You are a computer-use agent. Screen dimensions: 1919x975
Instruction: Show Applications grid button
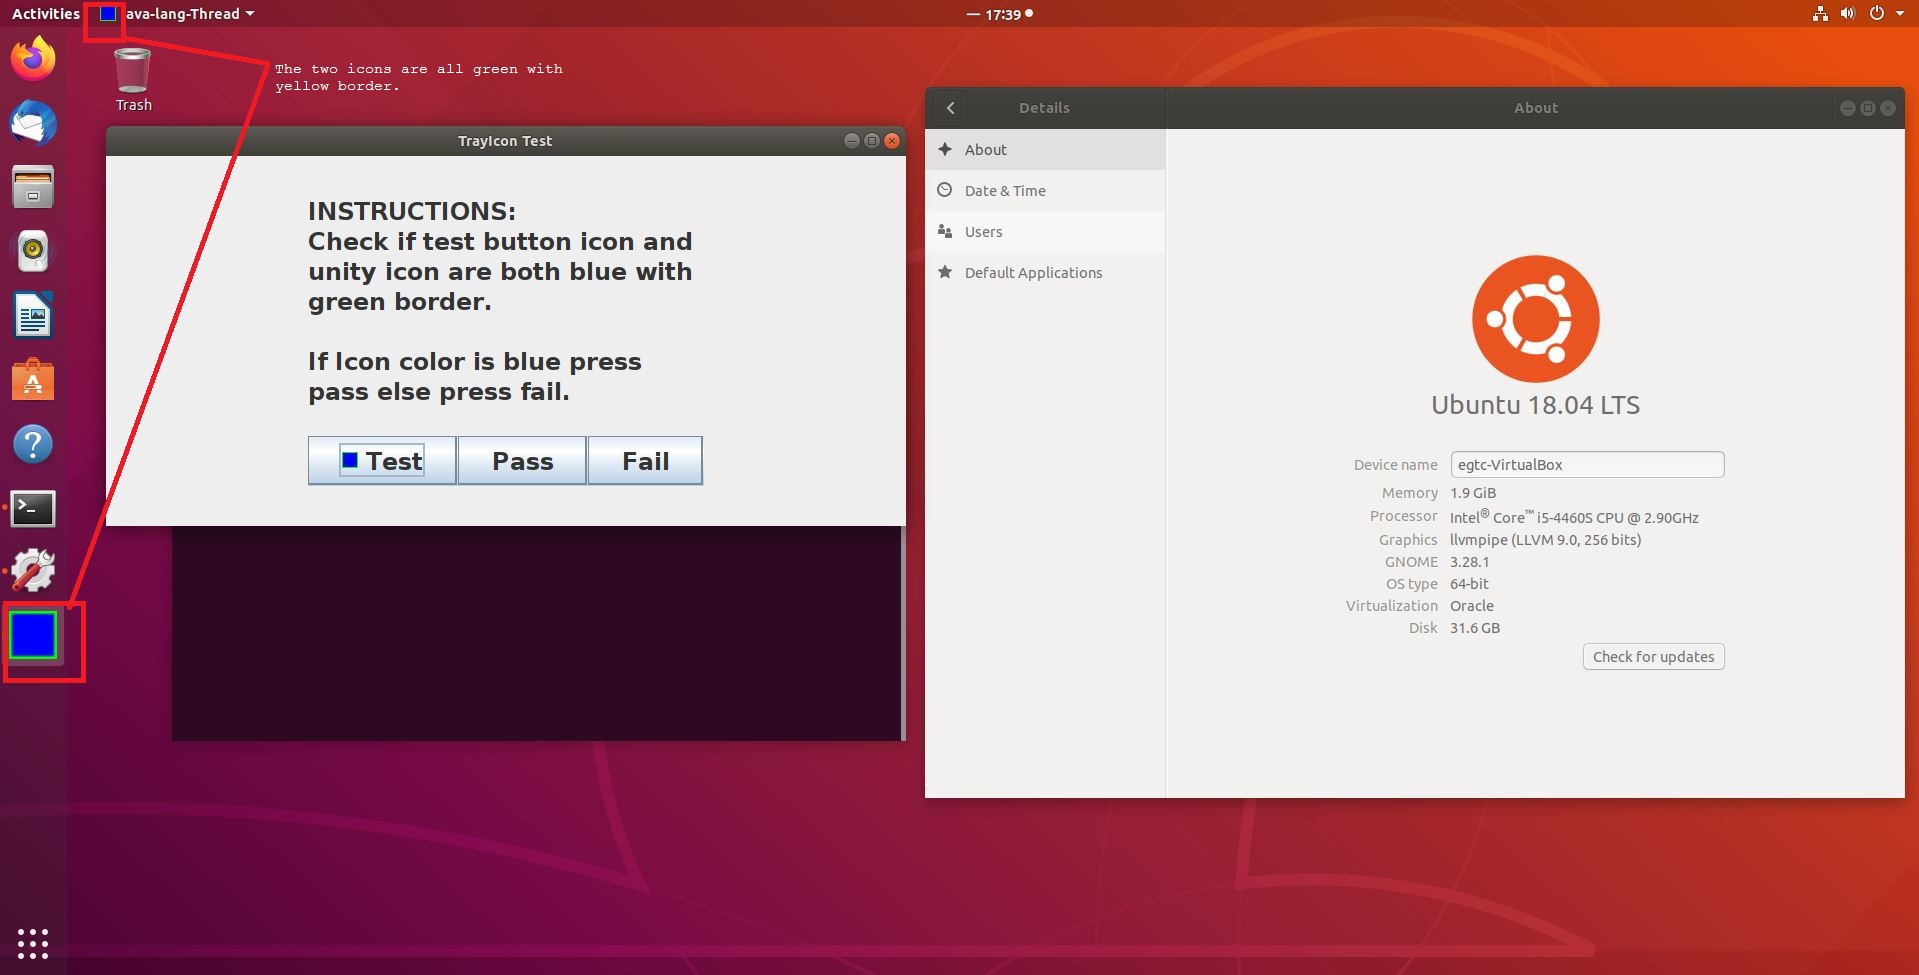click(33, 943)
